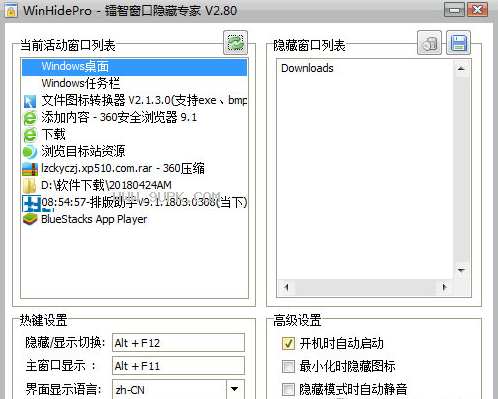The image size is (498, 399).
Task: Click the refresh active window list icon
Action: (235, 43)
